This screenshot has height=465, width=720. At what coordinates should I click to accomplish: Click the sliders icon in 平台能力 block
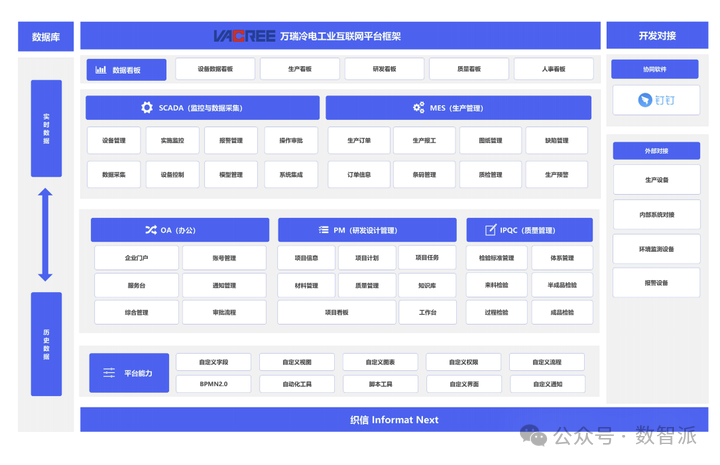109,373
